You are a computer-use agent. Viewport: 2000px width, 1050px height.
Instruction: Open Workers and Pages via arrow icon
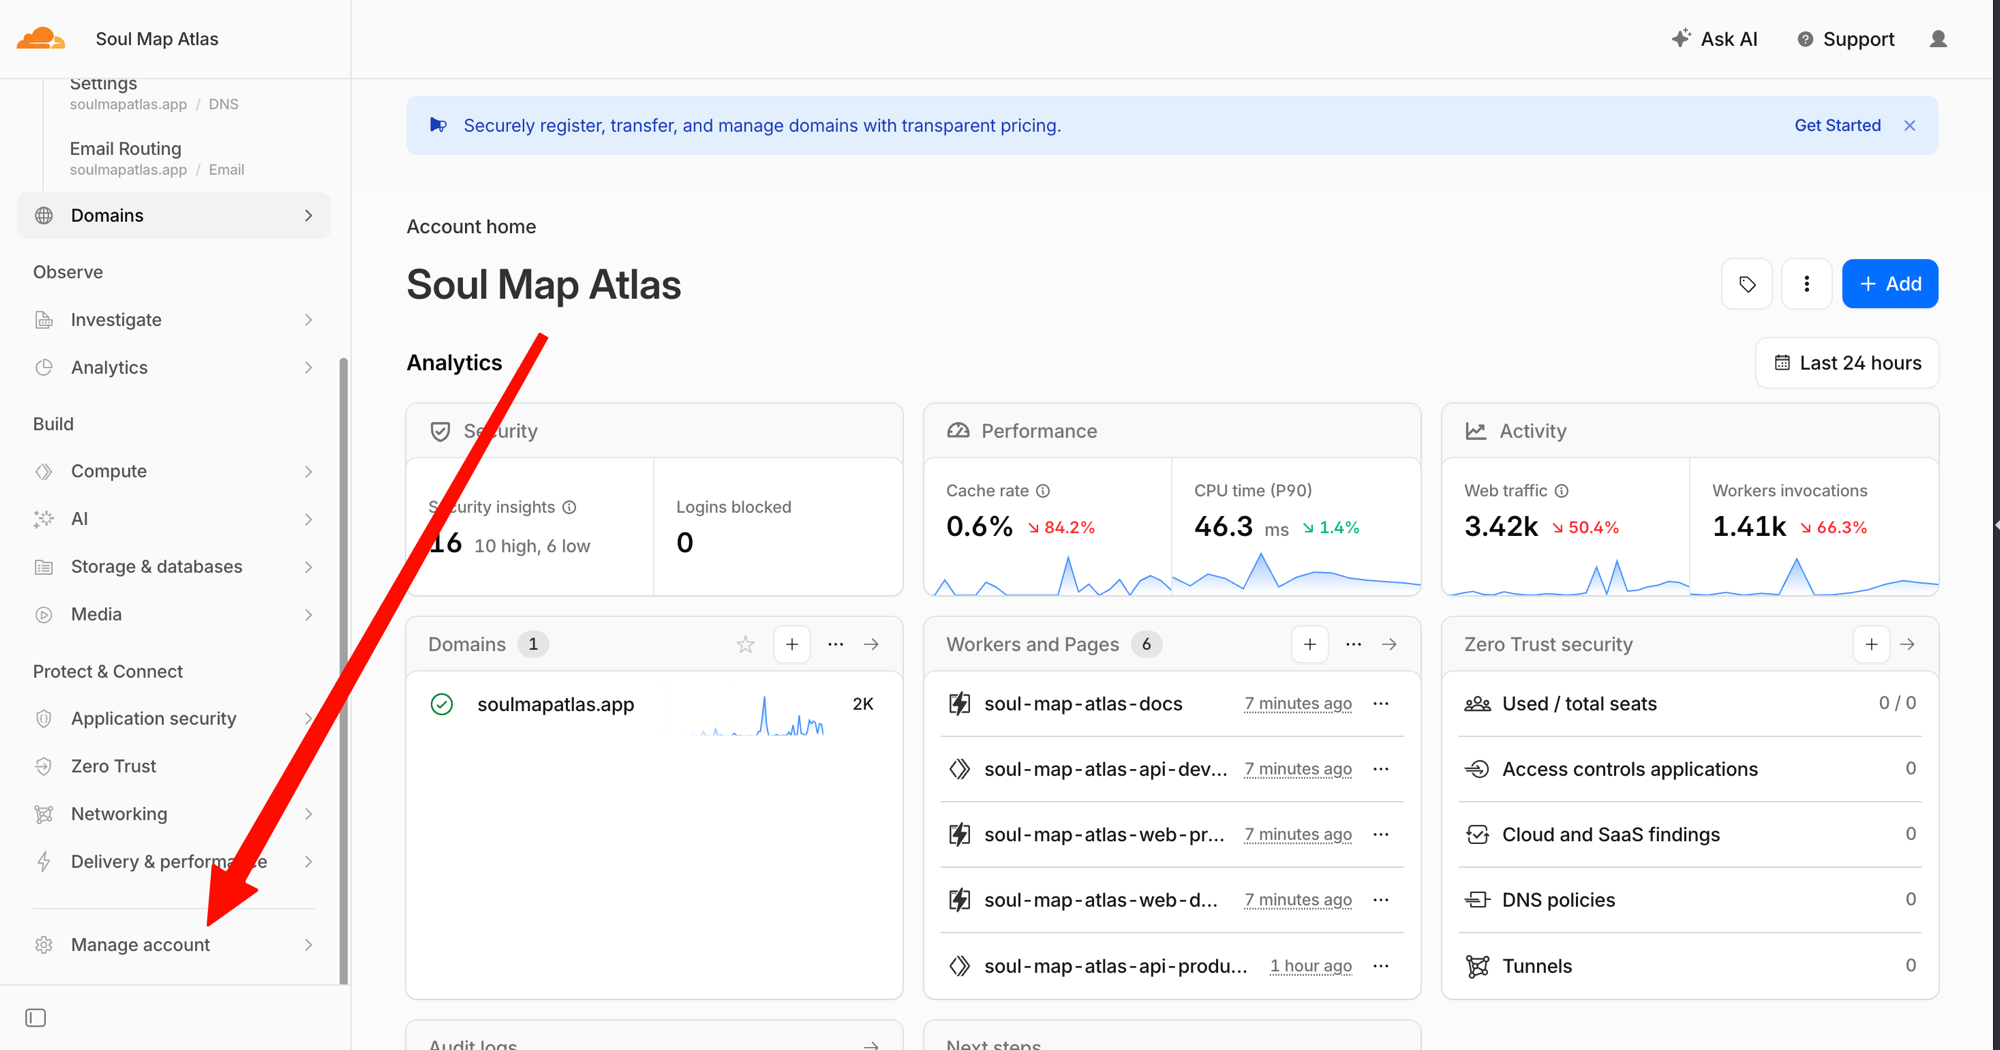[1390, 645]
